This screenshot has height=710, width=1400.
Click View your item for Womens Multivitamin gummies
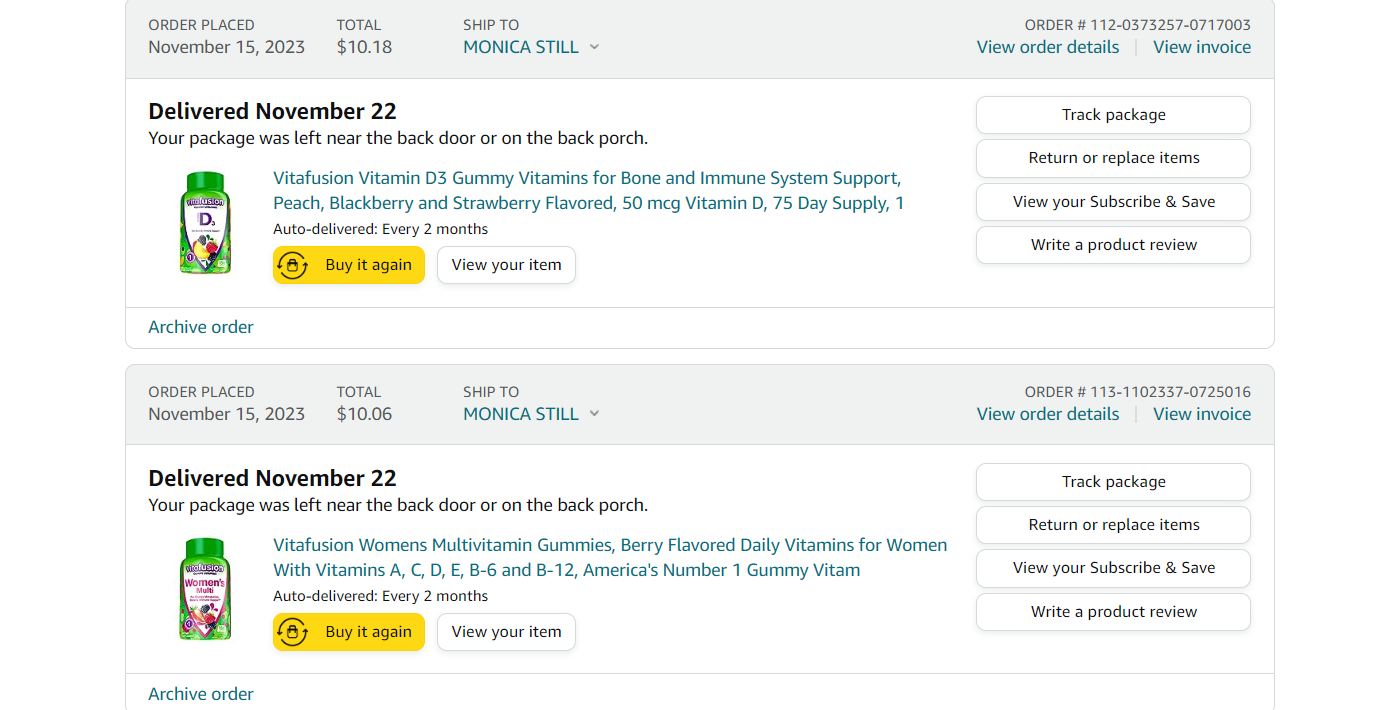click(x=506, y=632)
